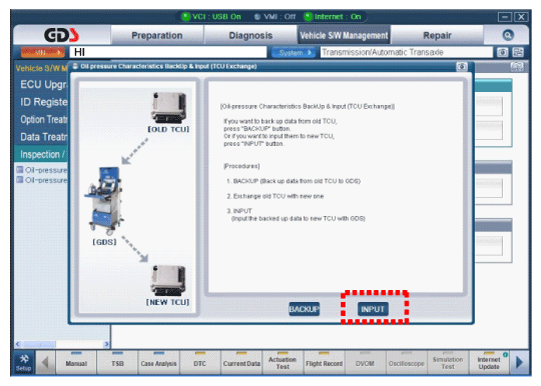Open Manual from bottom toolbar
Image resolution: width=541 pixels, height=386 pixels.
point(76,363)
